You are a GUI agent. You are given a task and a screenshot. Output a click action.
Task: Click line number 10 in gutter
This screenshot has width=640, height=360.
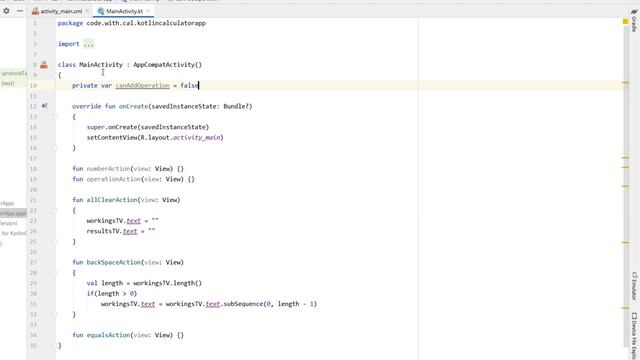coord(33,85)
